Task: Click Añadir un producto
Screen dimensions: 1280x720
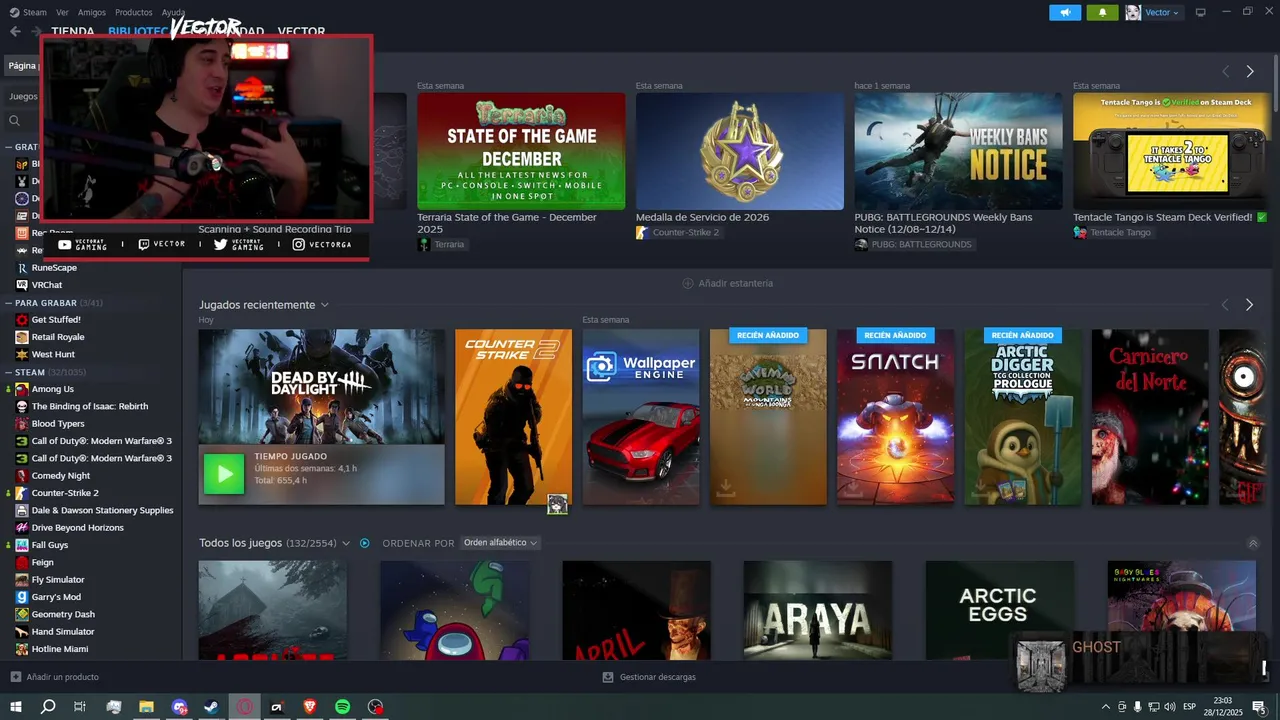Action: 63,677
